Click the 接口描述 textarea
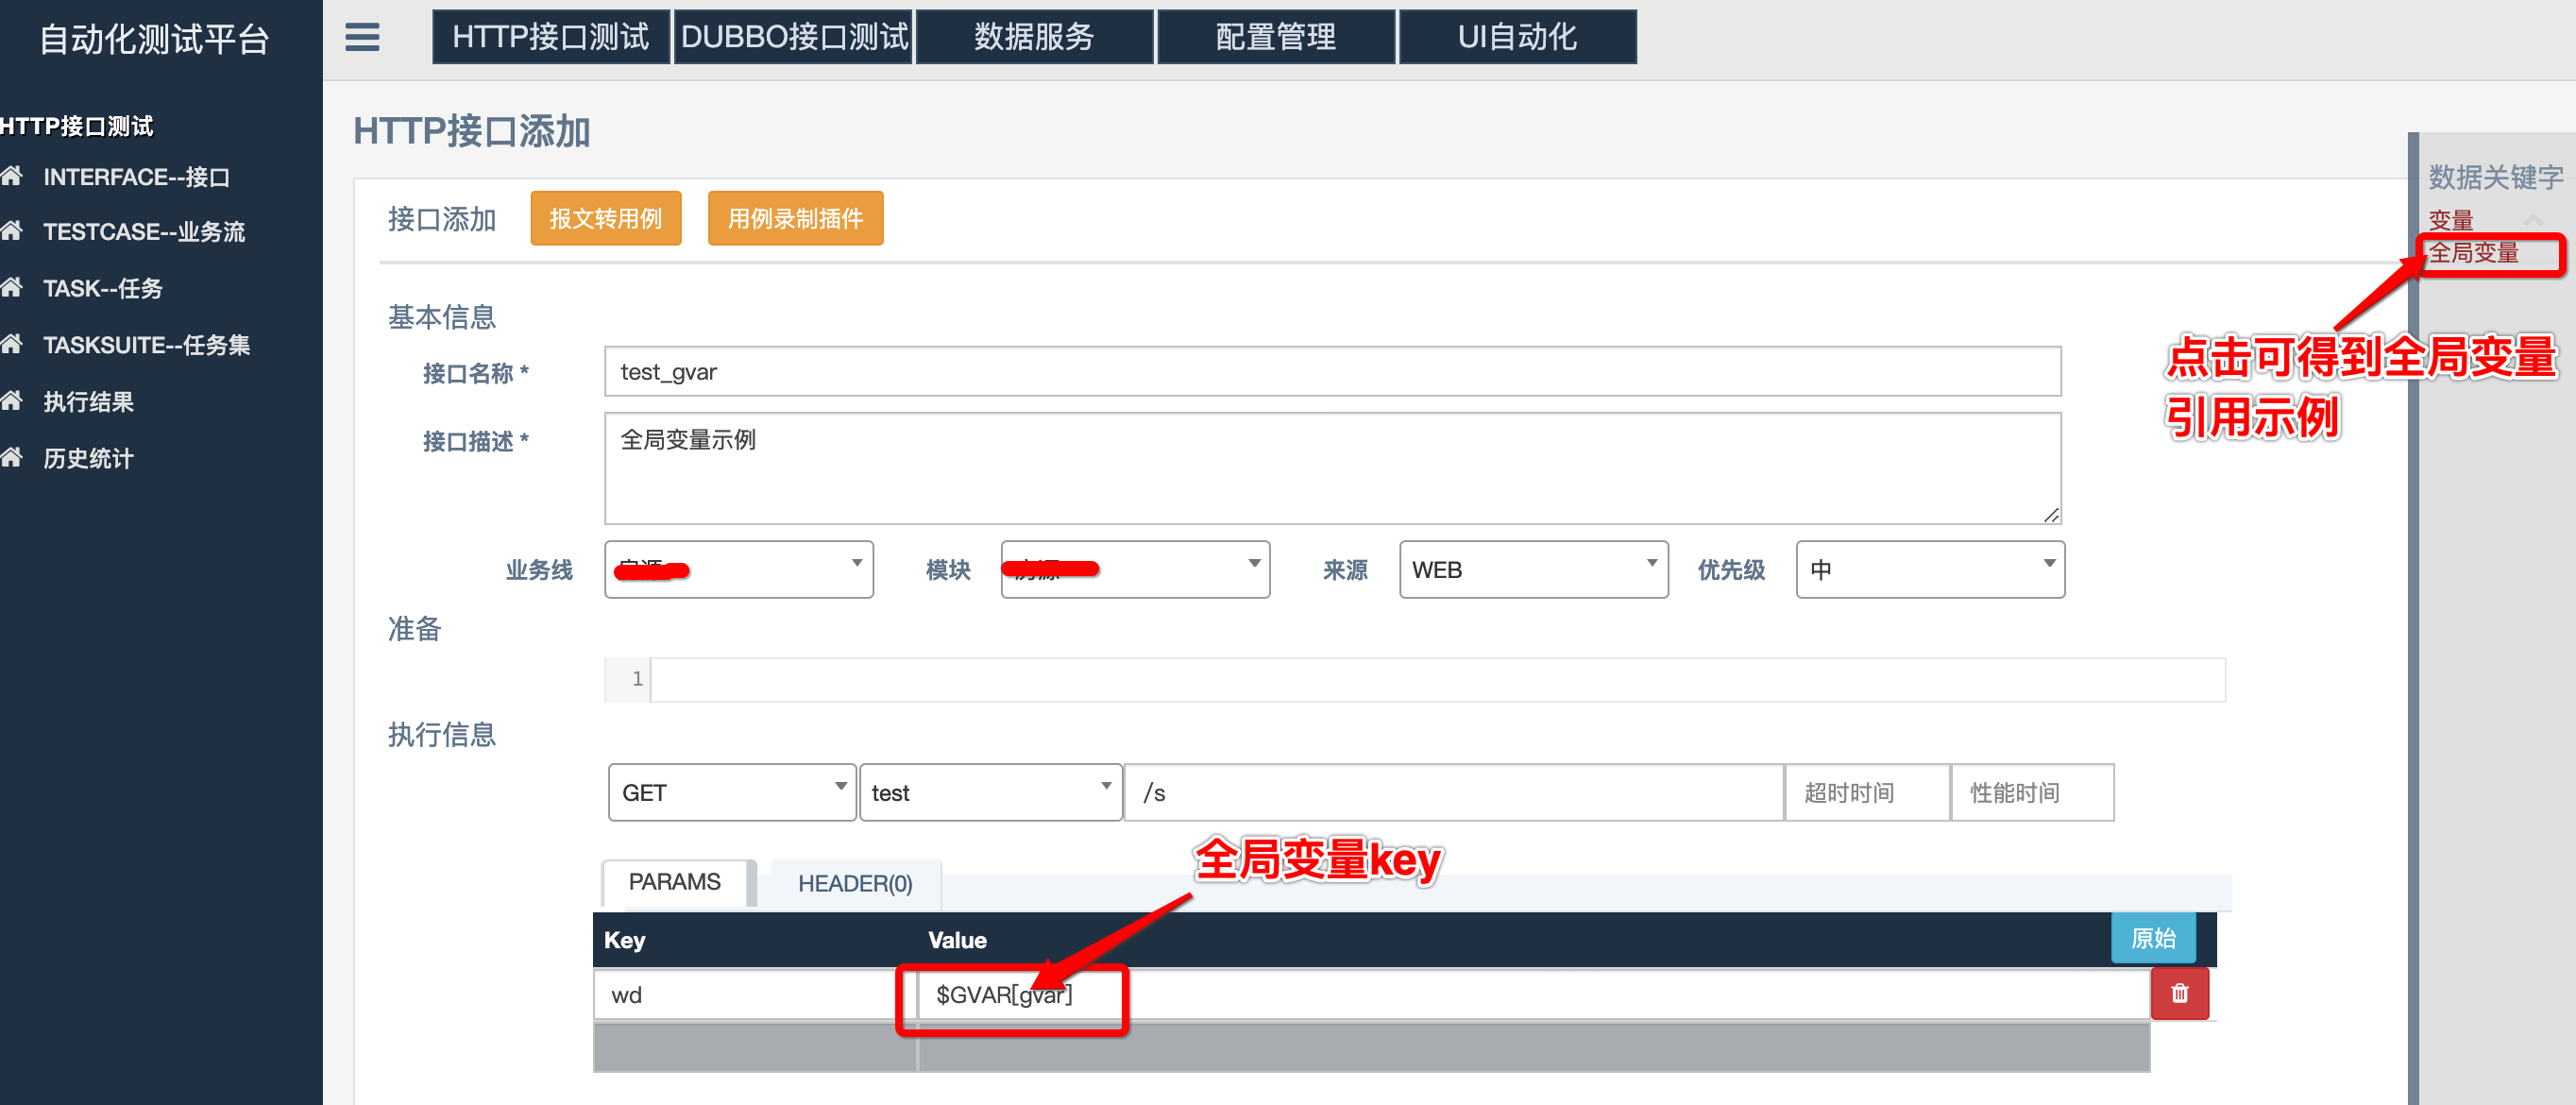2576x1105 pixels. coord(1333,468)
